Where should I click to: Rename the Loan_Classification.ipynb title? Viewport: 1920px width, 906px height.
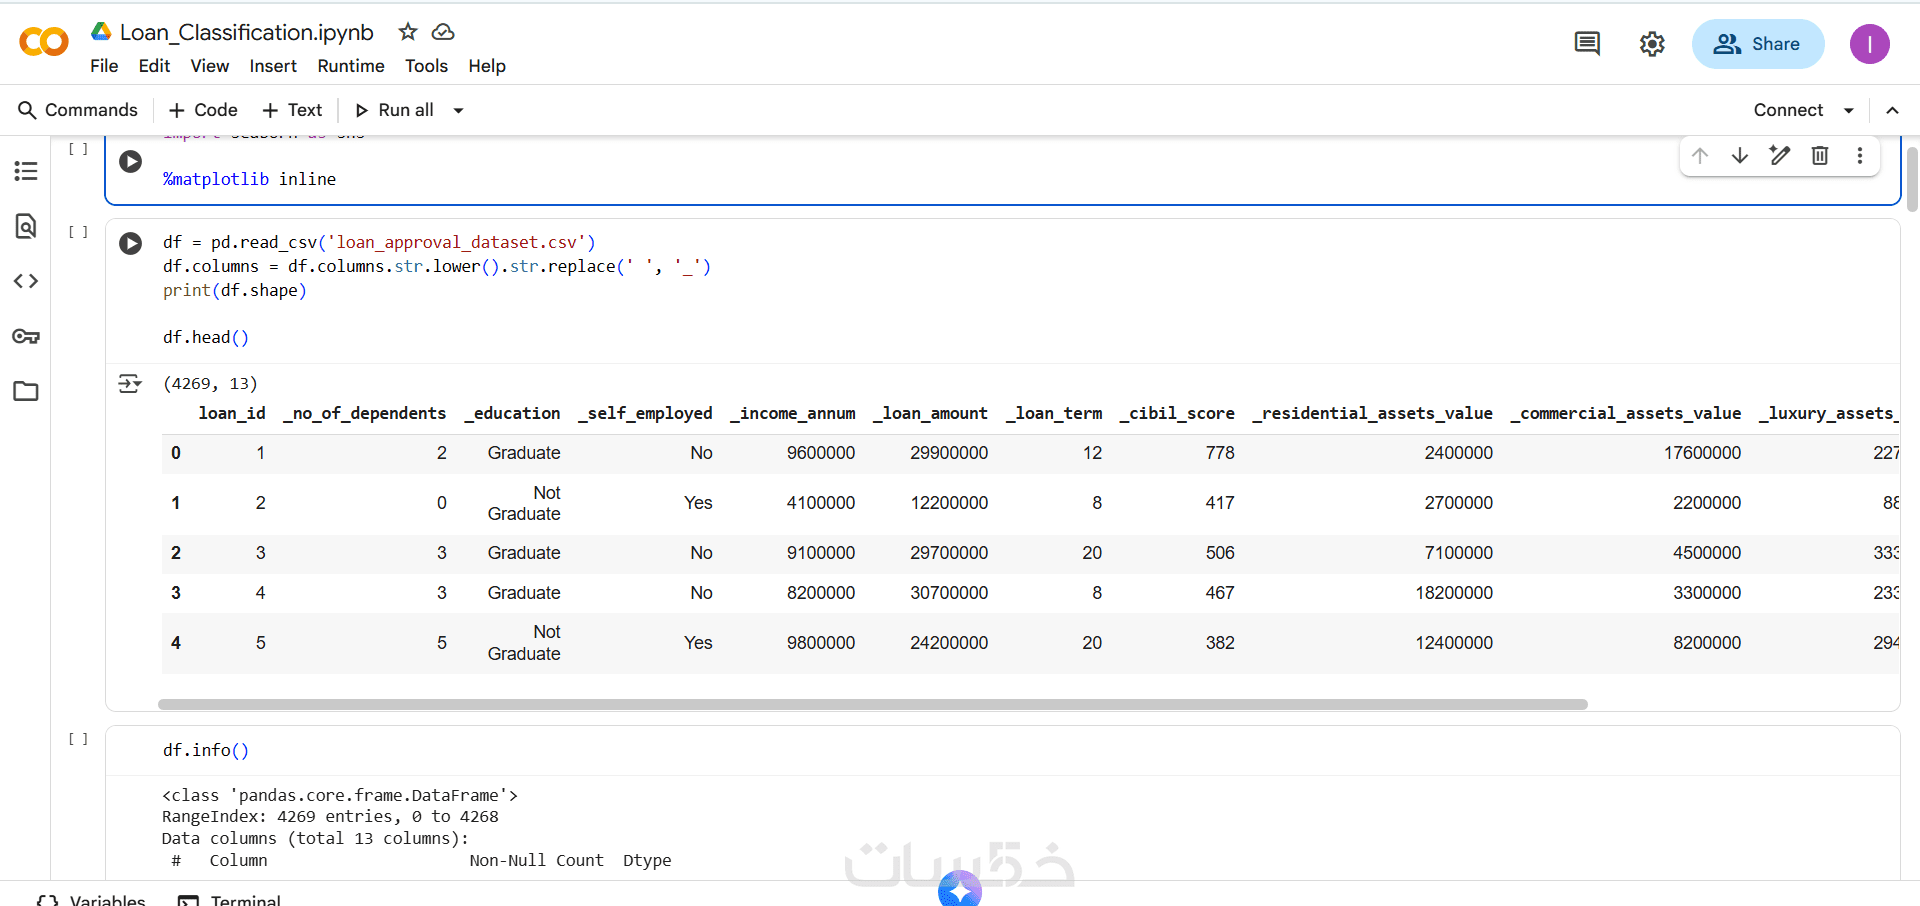click(247, 32)
